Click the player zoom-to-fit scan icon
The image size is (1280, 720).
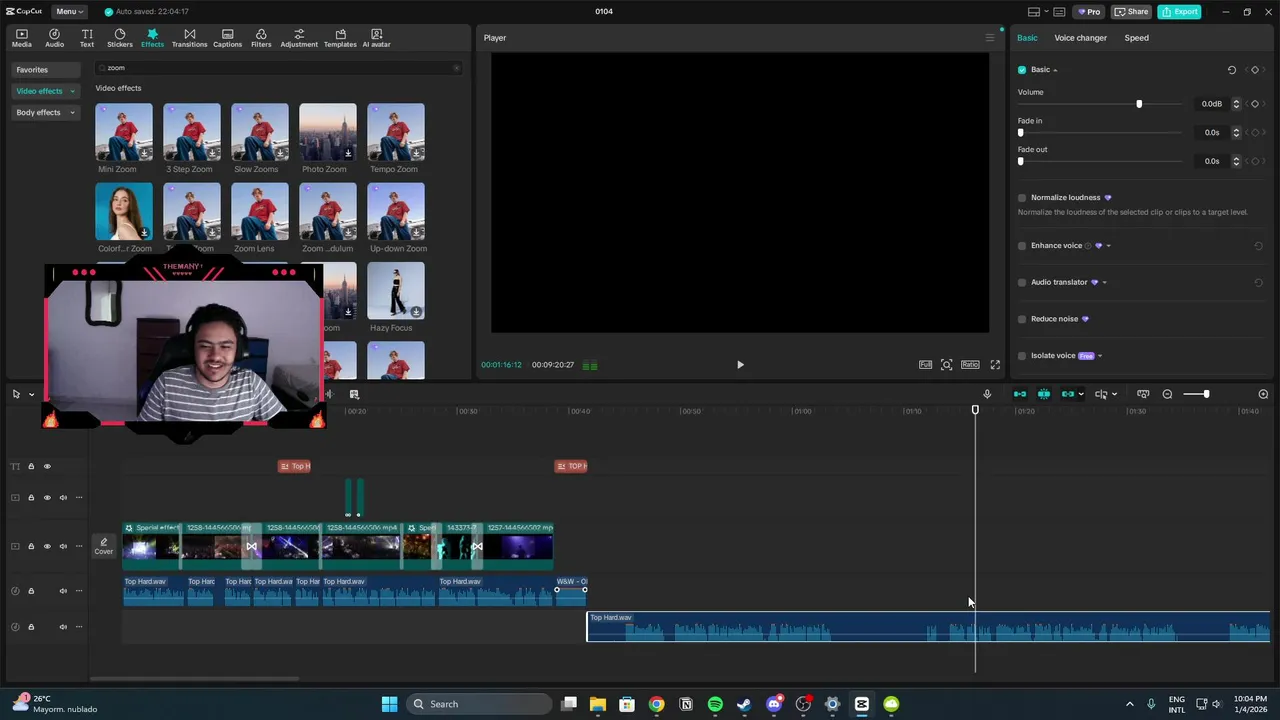coord(946,365)
